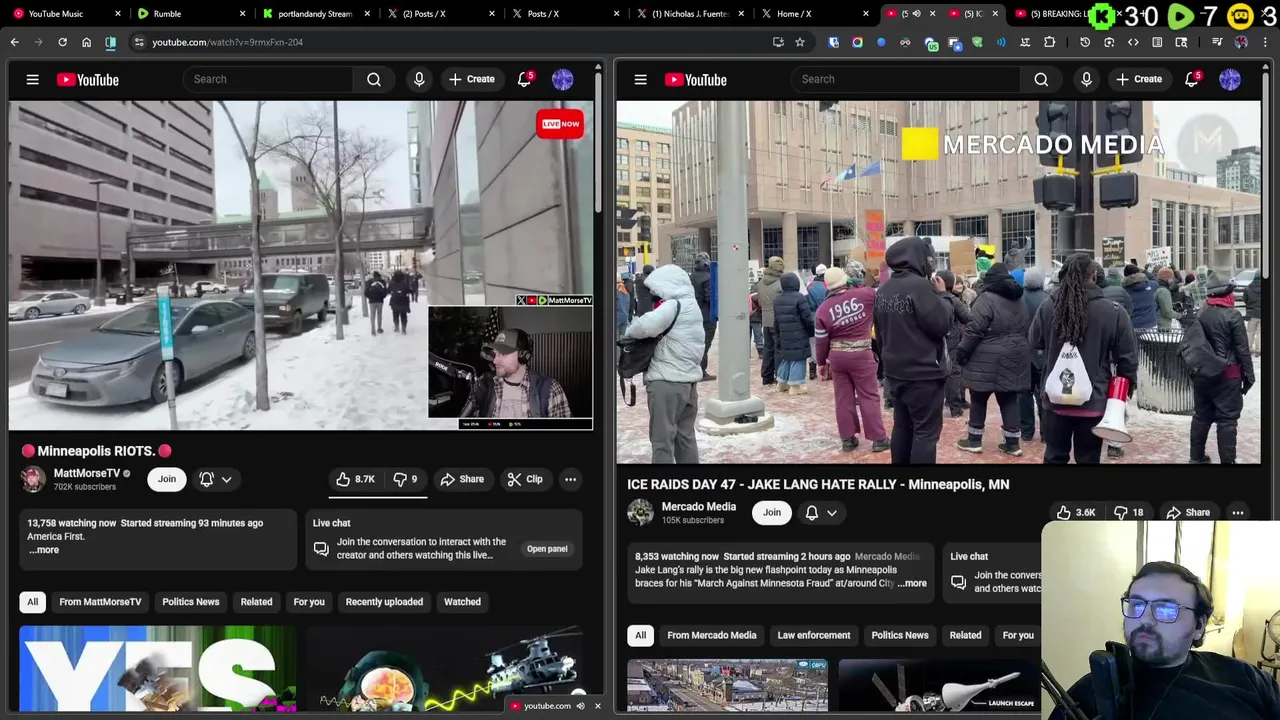
Task: Start voice search in left YouTube window
Action: [419, 79]
